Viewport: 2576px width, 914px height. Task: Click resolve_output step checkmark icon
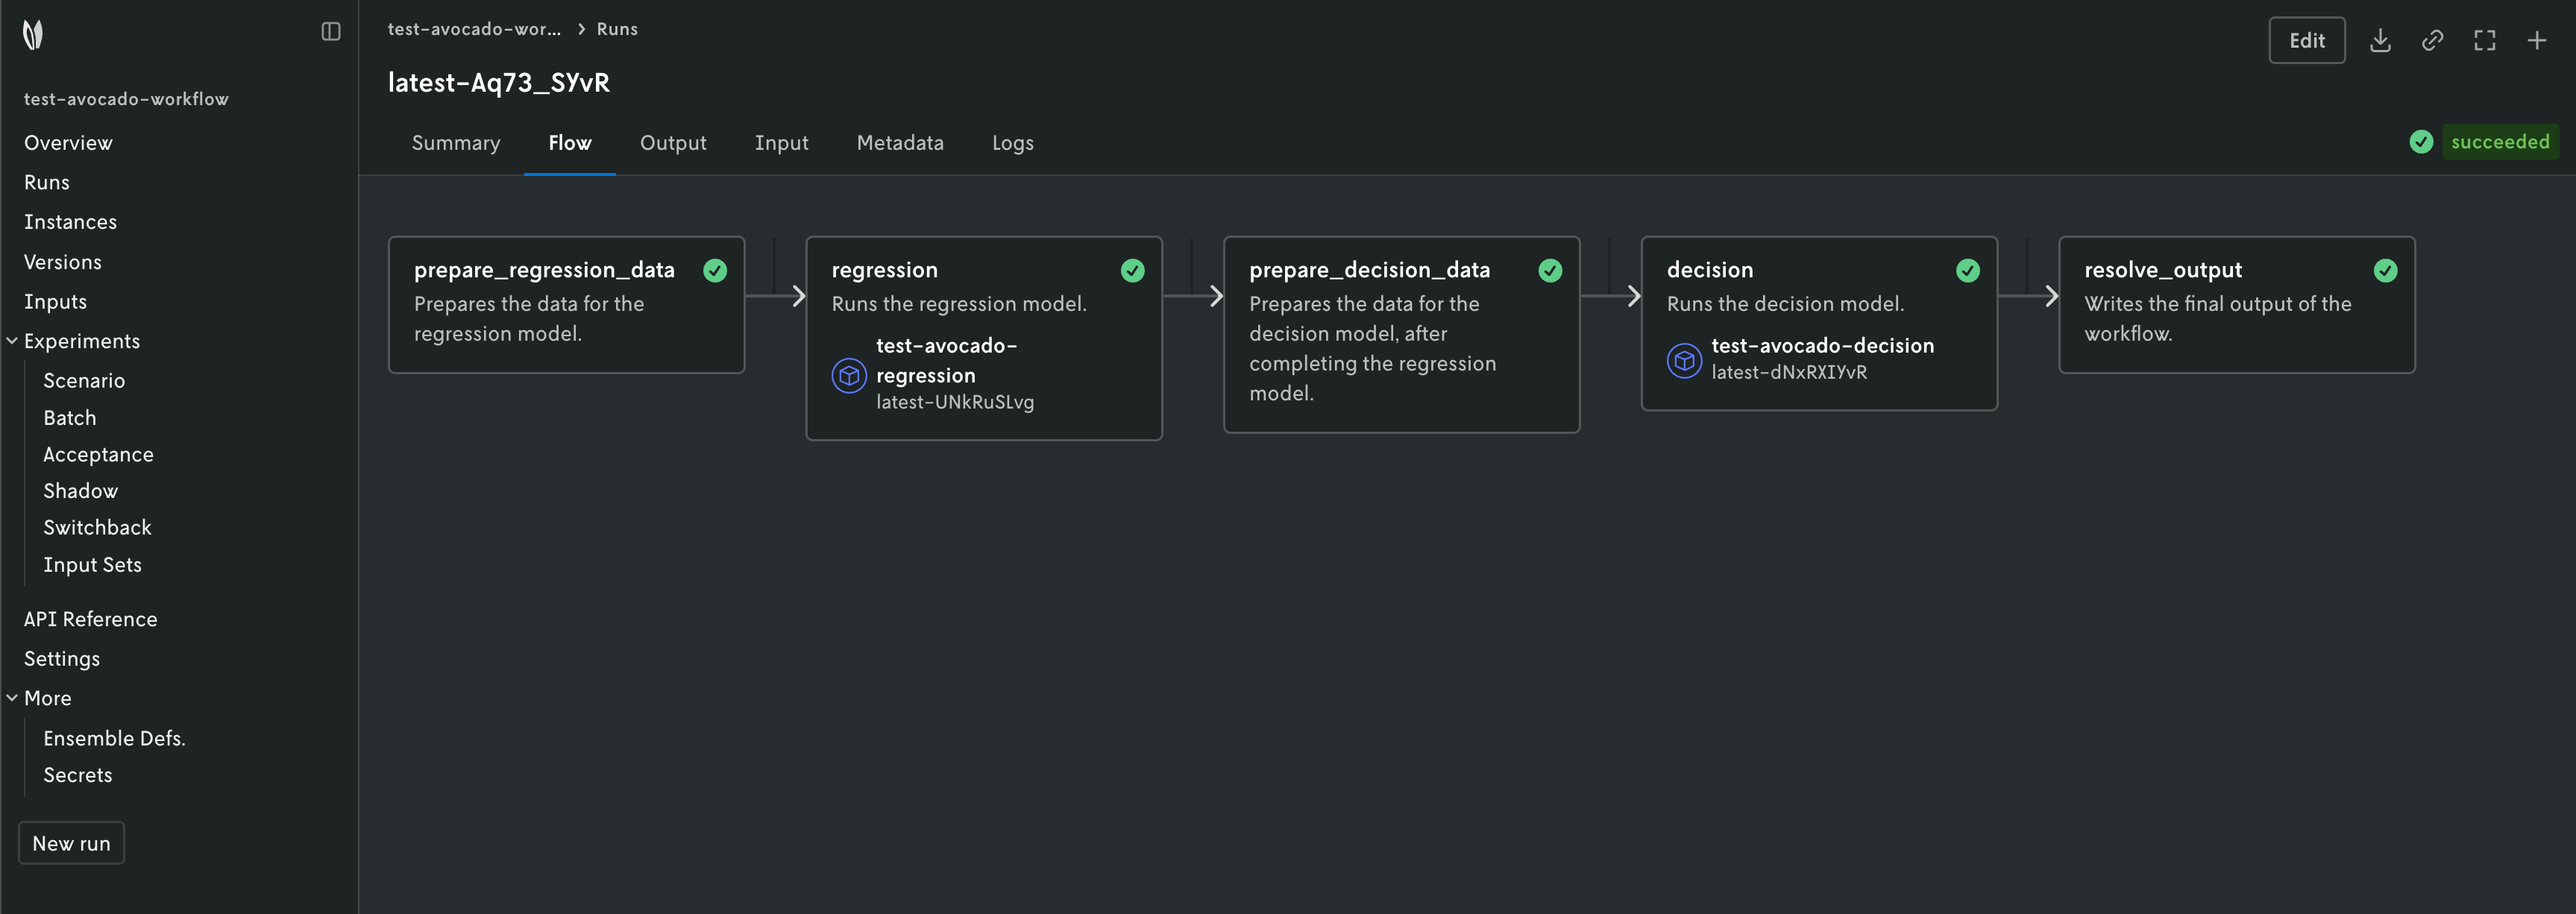point(2385,270)
